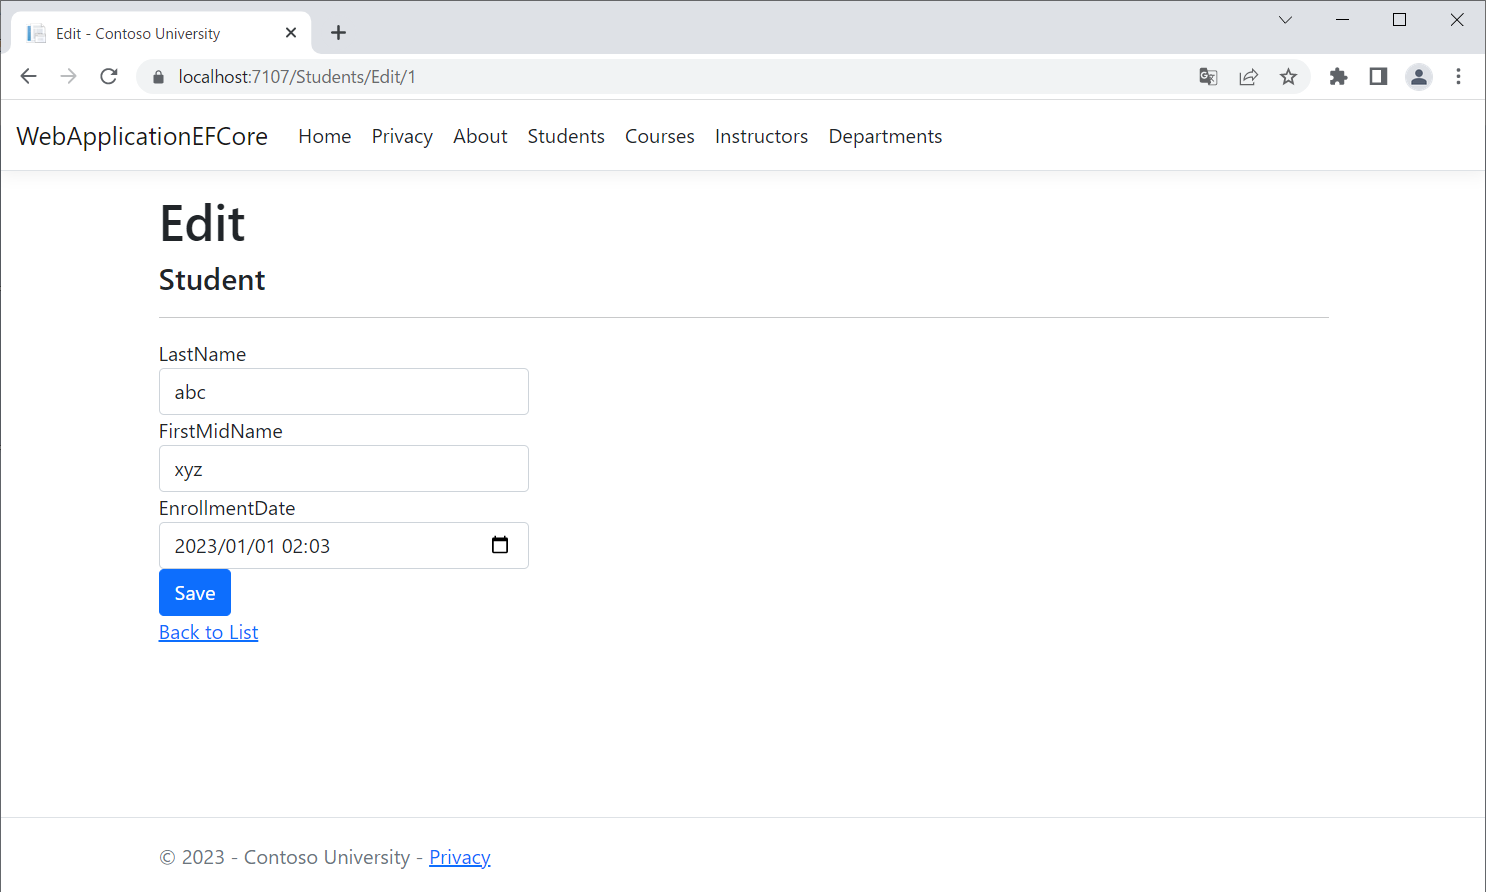
Task: Open the EnrollmentDate calendar picker
Action: [x=500, y=545]
